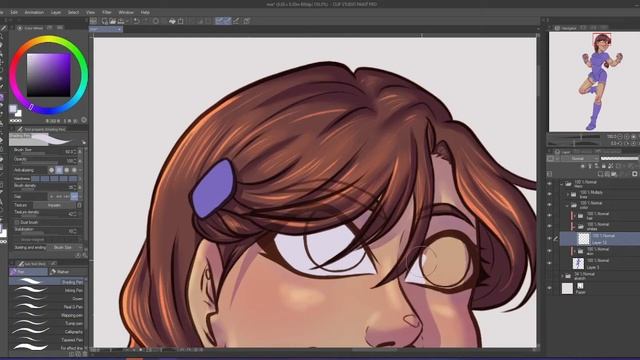Open the Layer menu
The width and height of the screenshot is (640, 360).
[x=56, y=12]
